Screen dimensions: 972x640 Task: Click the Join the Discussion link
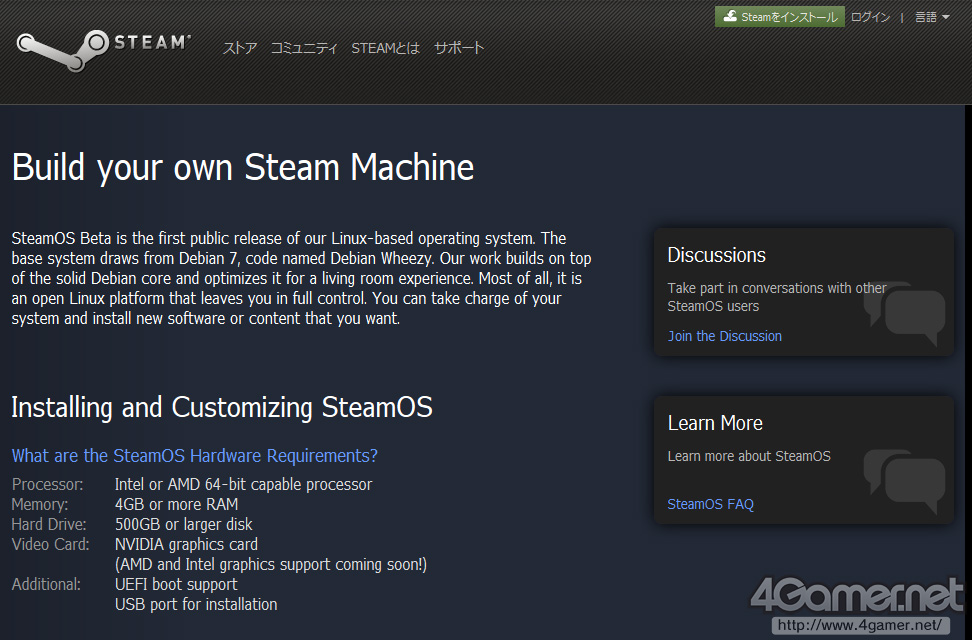point(725,336)
